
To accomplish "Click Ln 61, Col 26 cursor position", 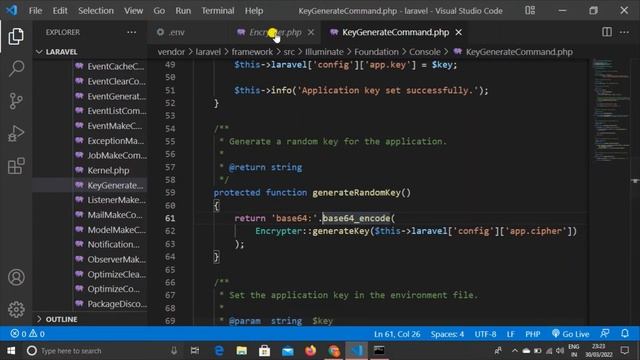I will click(397, 334).
